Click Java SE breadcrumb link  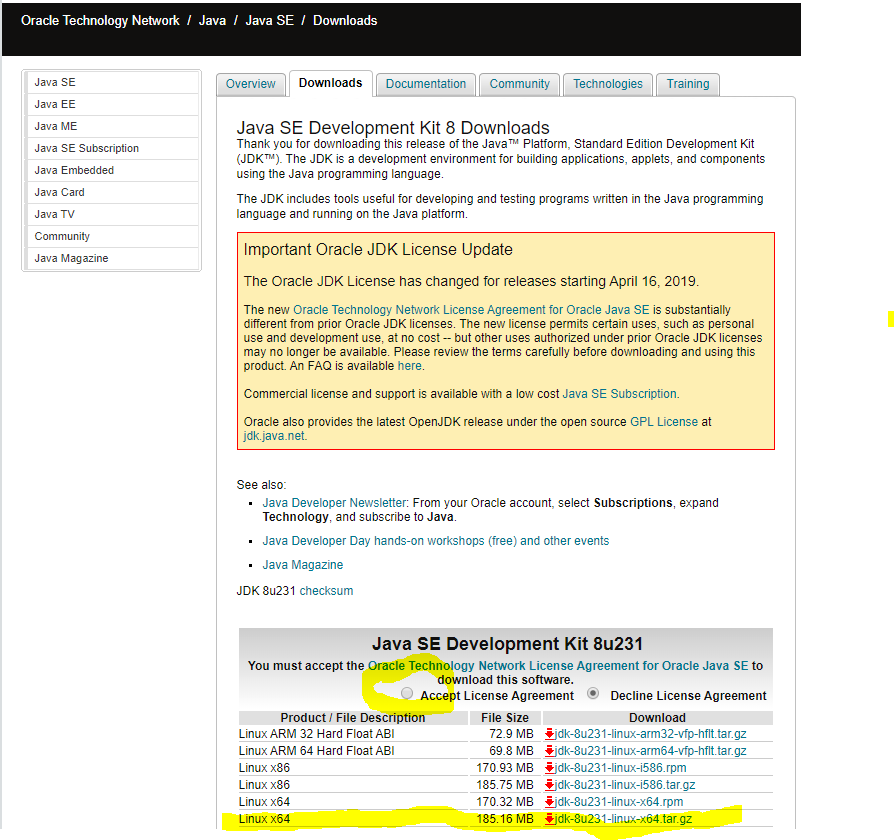click(270, 21)
